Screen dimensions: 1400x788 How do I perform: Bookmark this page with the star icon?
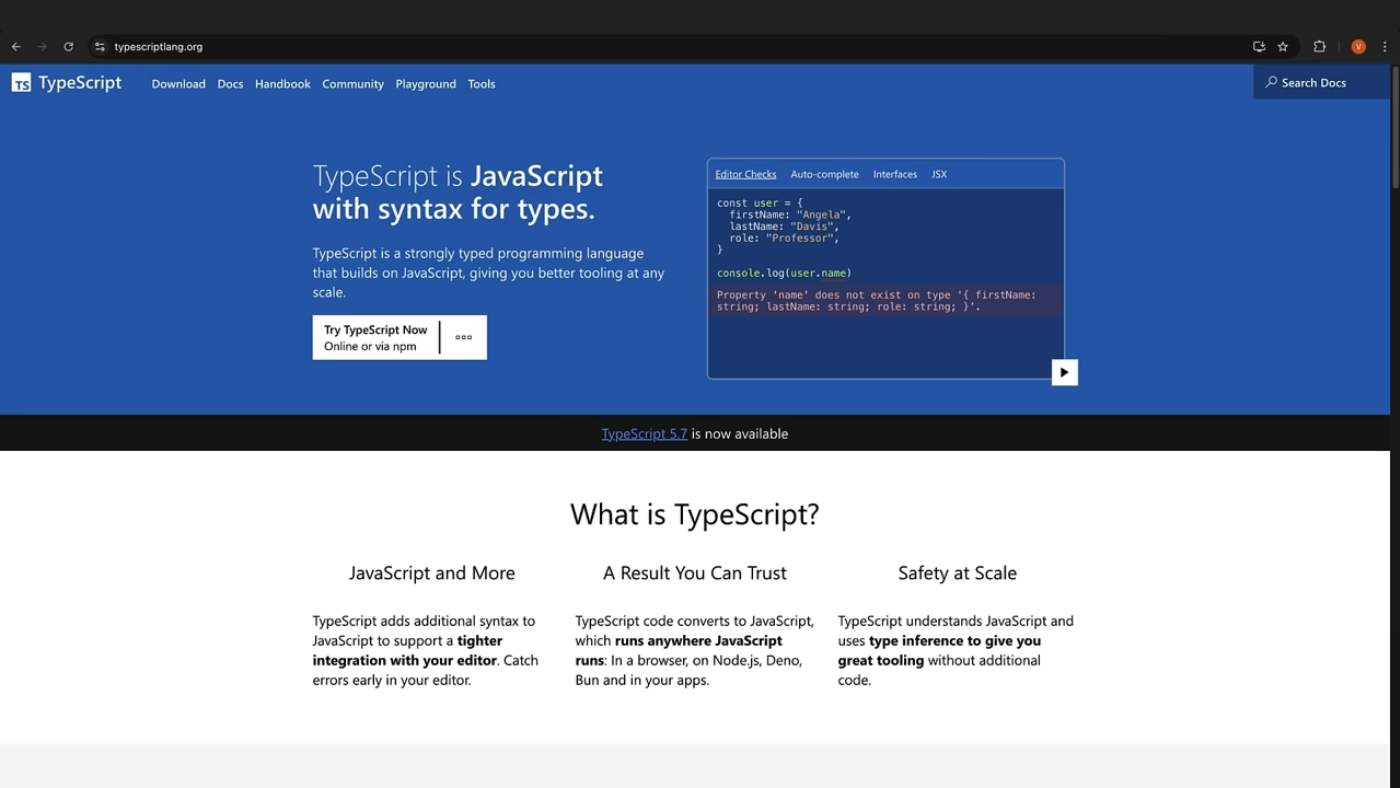pyautogui.click(x=1283, y=47)
